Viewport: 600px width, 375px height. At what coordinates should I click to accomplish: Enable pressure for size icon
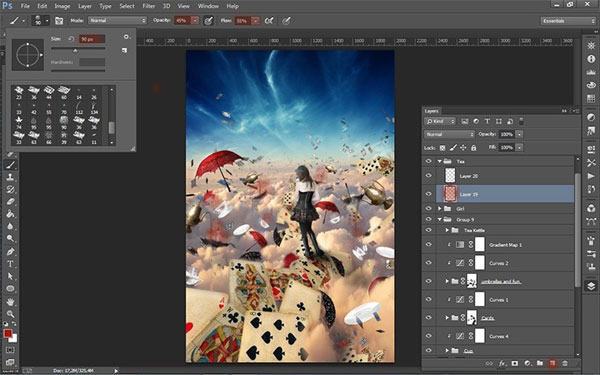pos(286,21)
